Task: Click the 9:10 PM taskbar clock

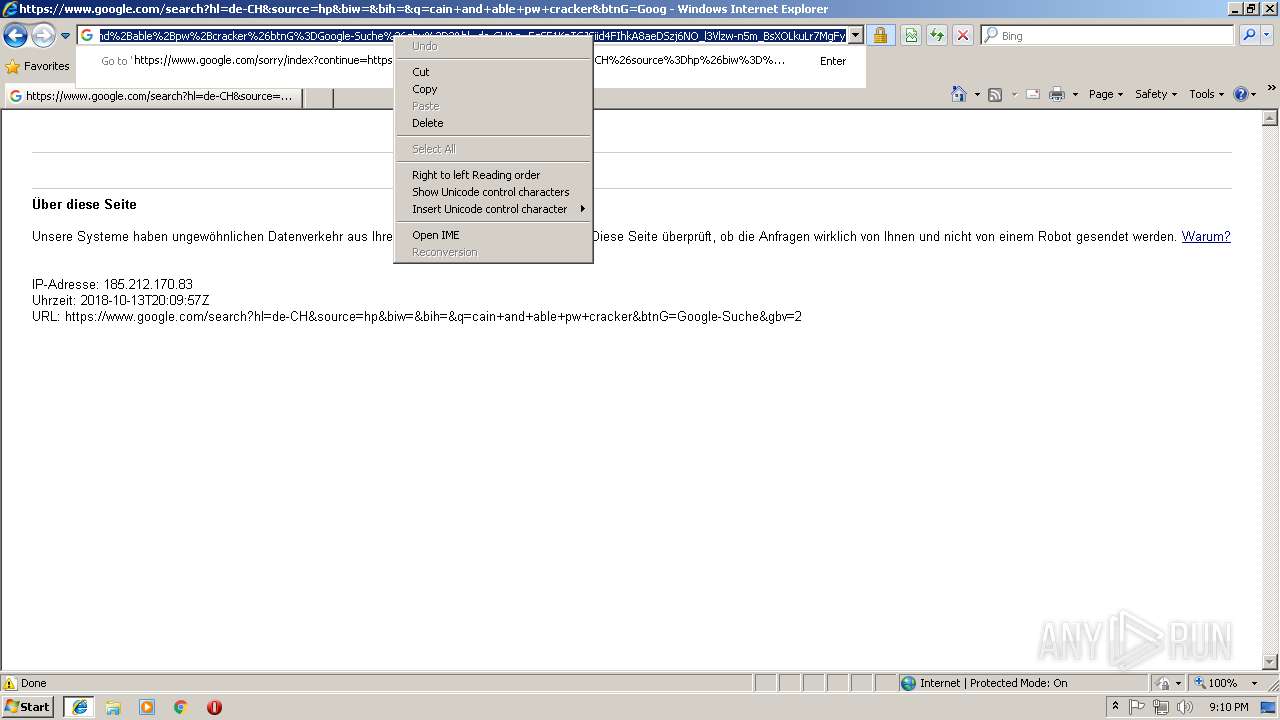Action: pyautogui.click(x=1228, y=707)
